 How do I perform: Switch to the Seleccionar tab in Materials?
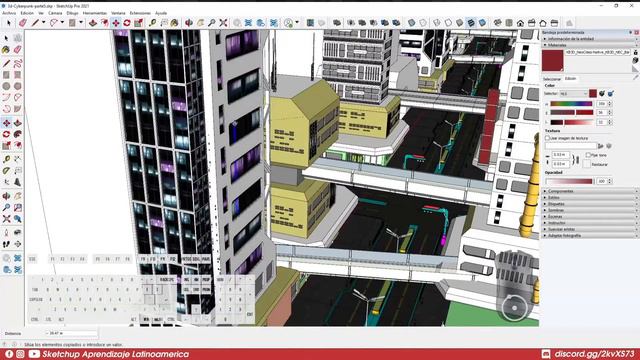552,79
